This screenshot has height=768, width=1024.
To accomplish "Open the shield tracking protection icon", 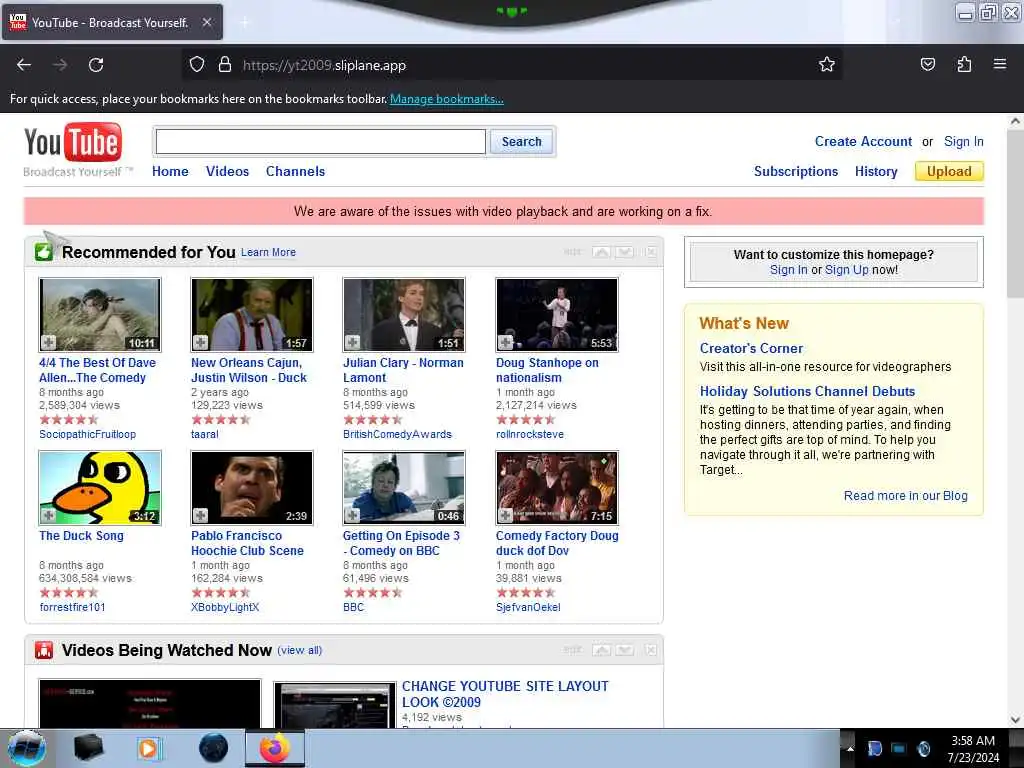I will point(197,65).
